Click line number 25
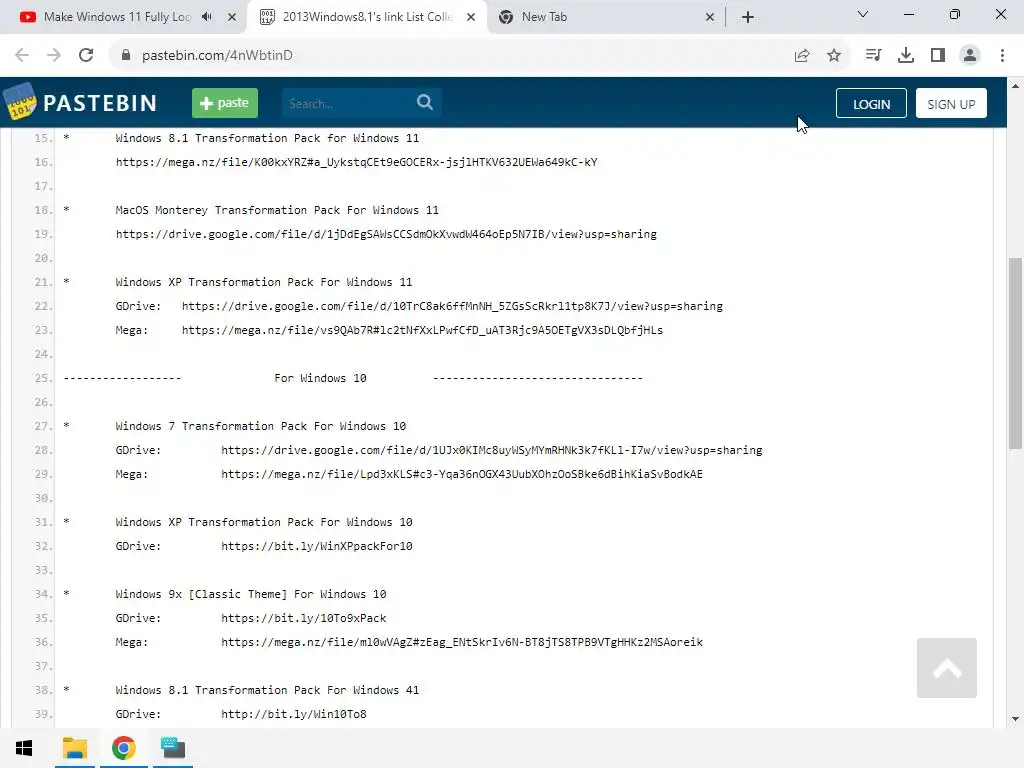 tap(42, 378)
